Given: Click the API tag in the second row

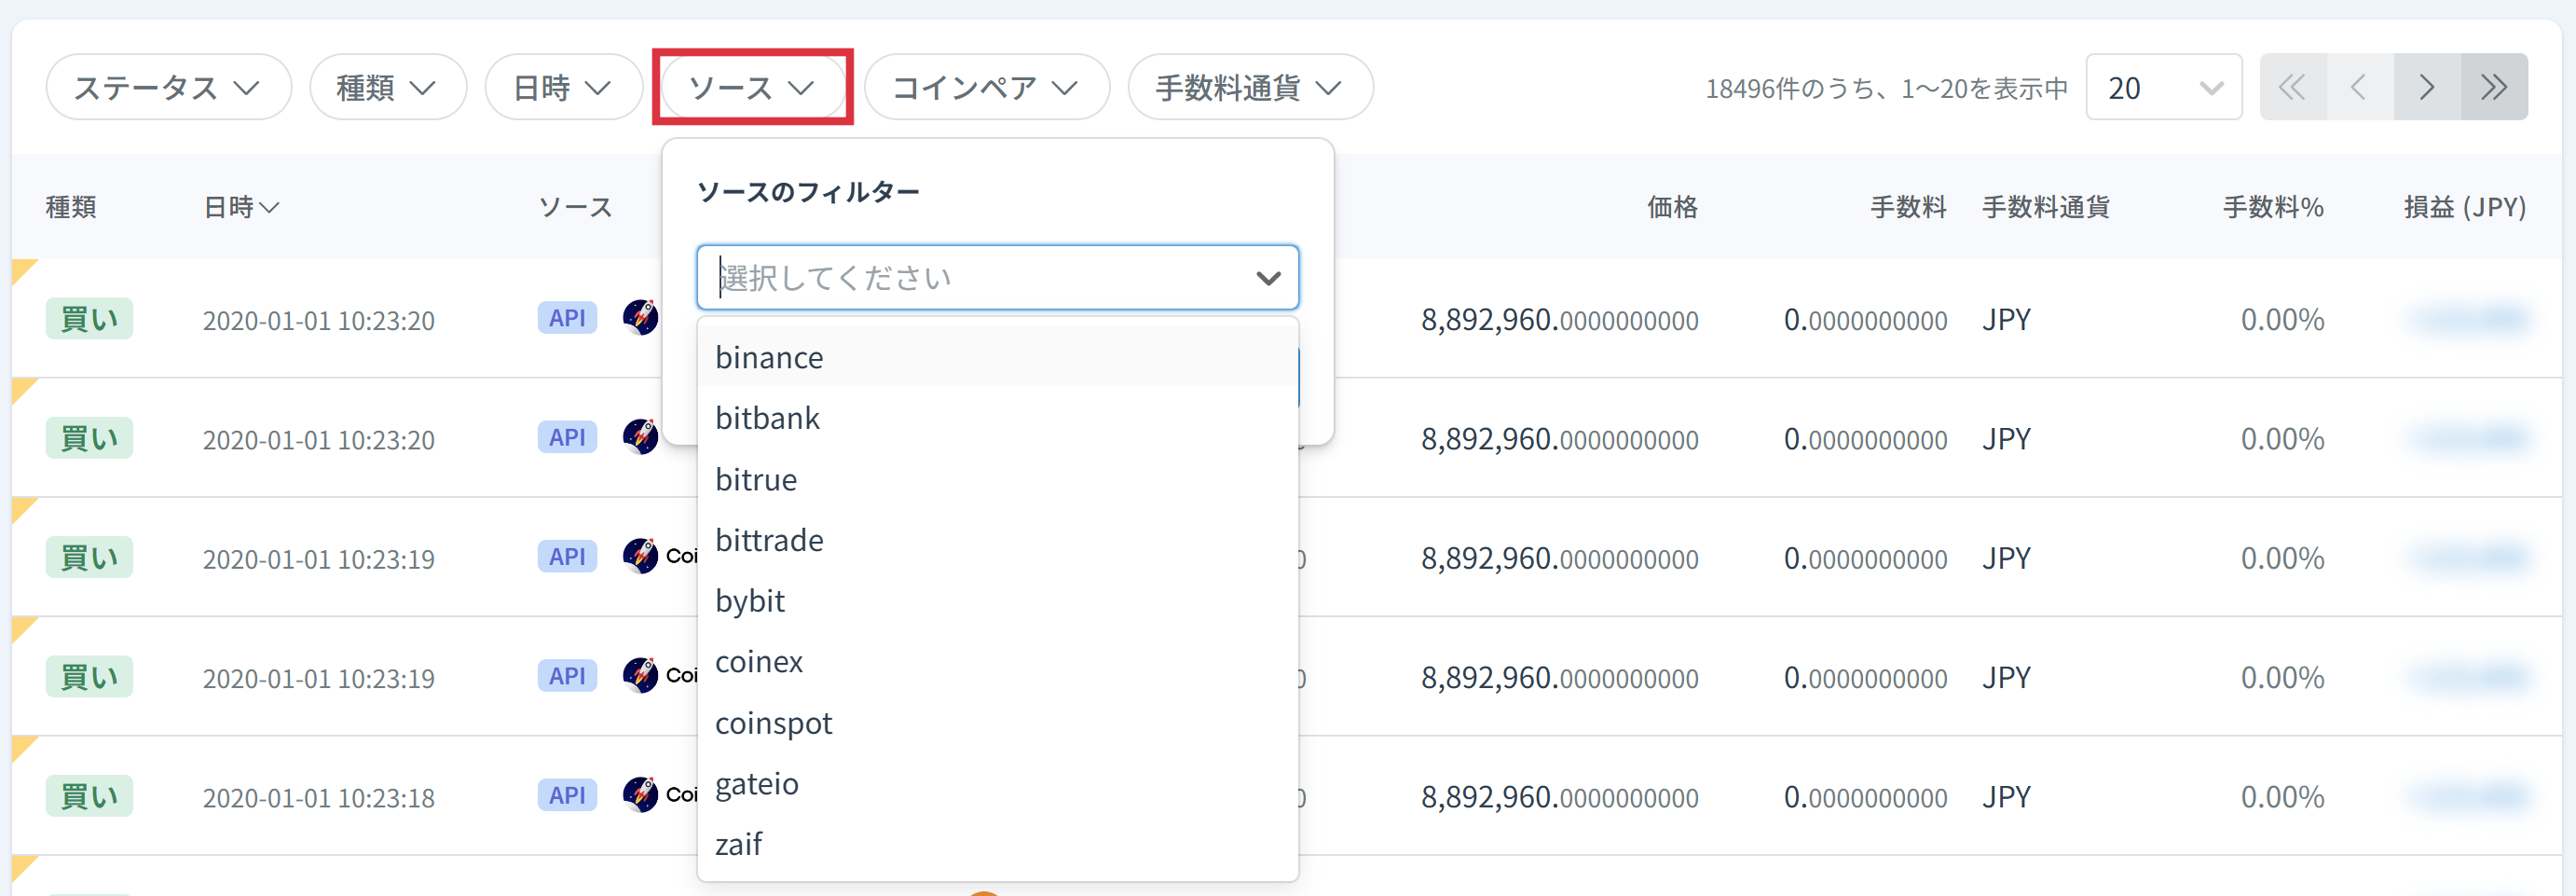Looking at the screenshot, I should pyautogui.click(x=567, y=437).
